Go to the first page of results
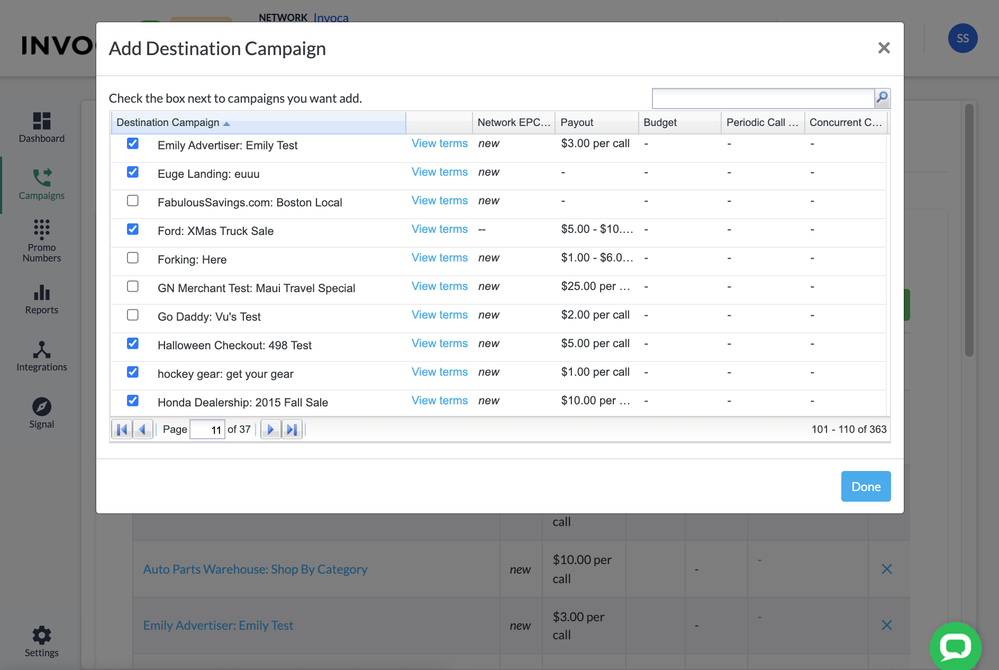This screenshot has width=999, height=670. (122, 430)
